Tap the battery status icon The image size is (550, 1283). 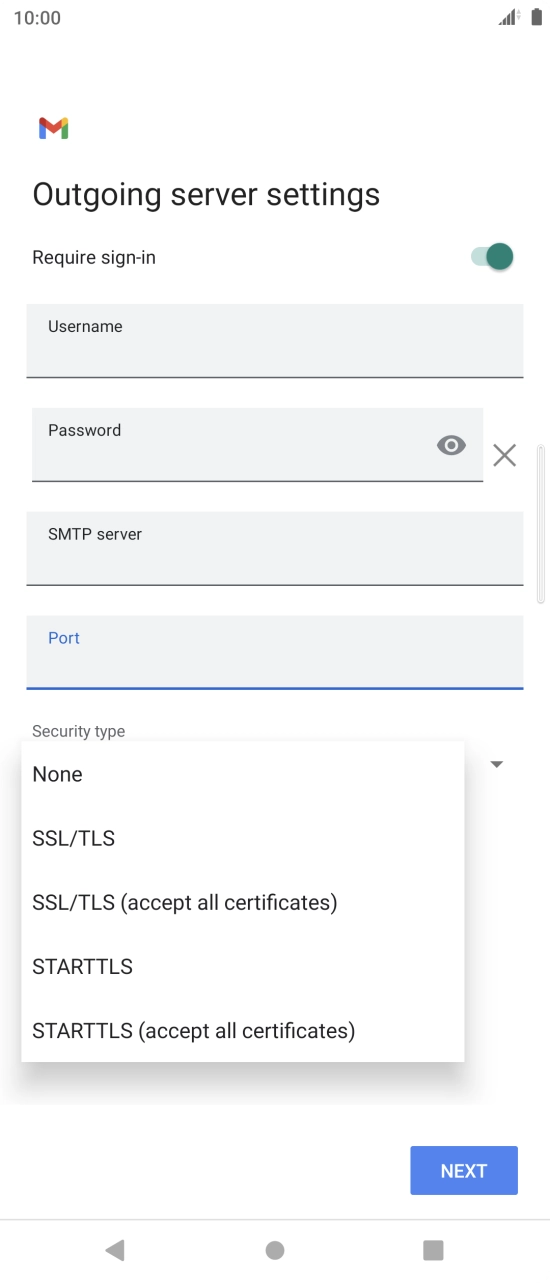[536, 18]
